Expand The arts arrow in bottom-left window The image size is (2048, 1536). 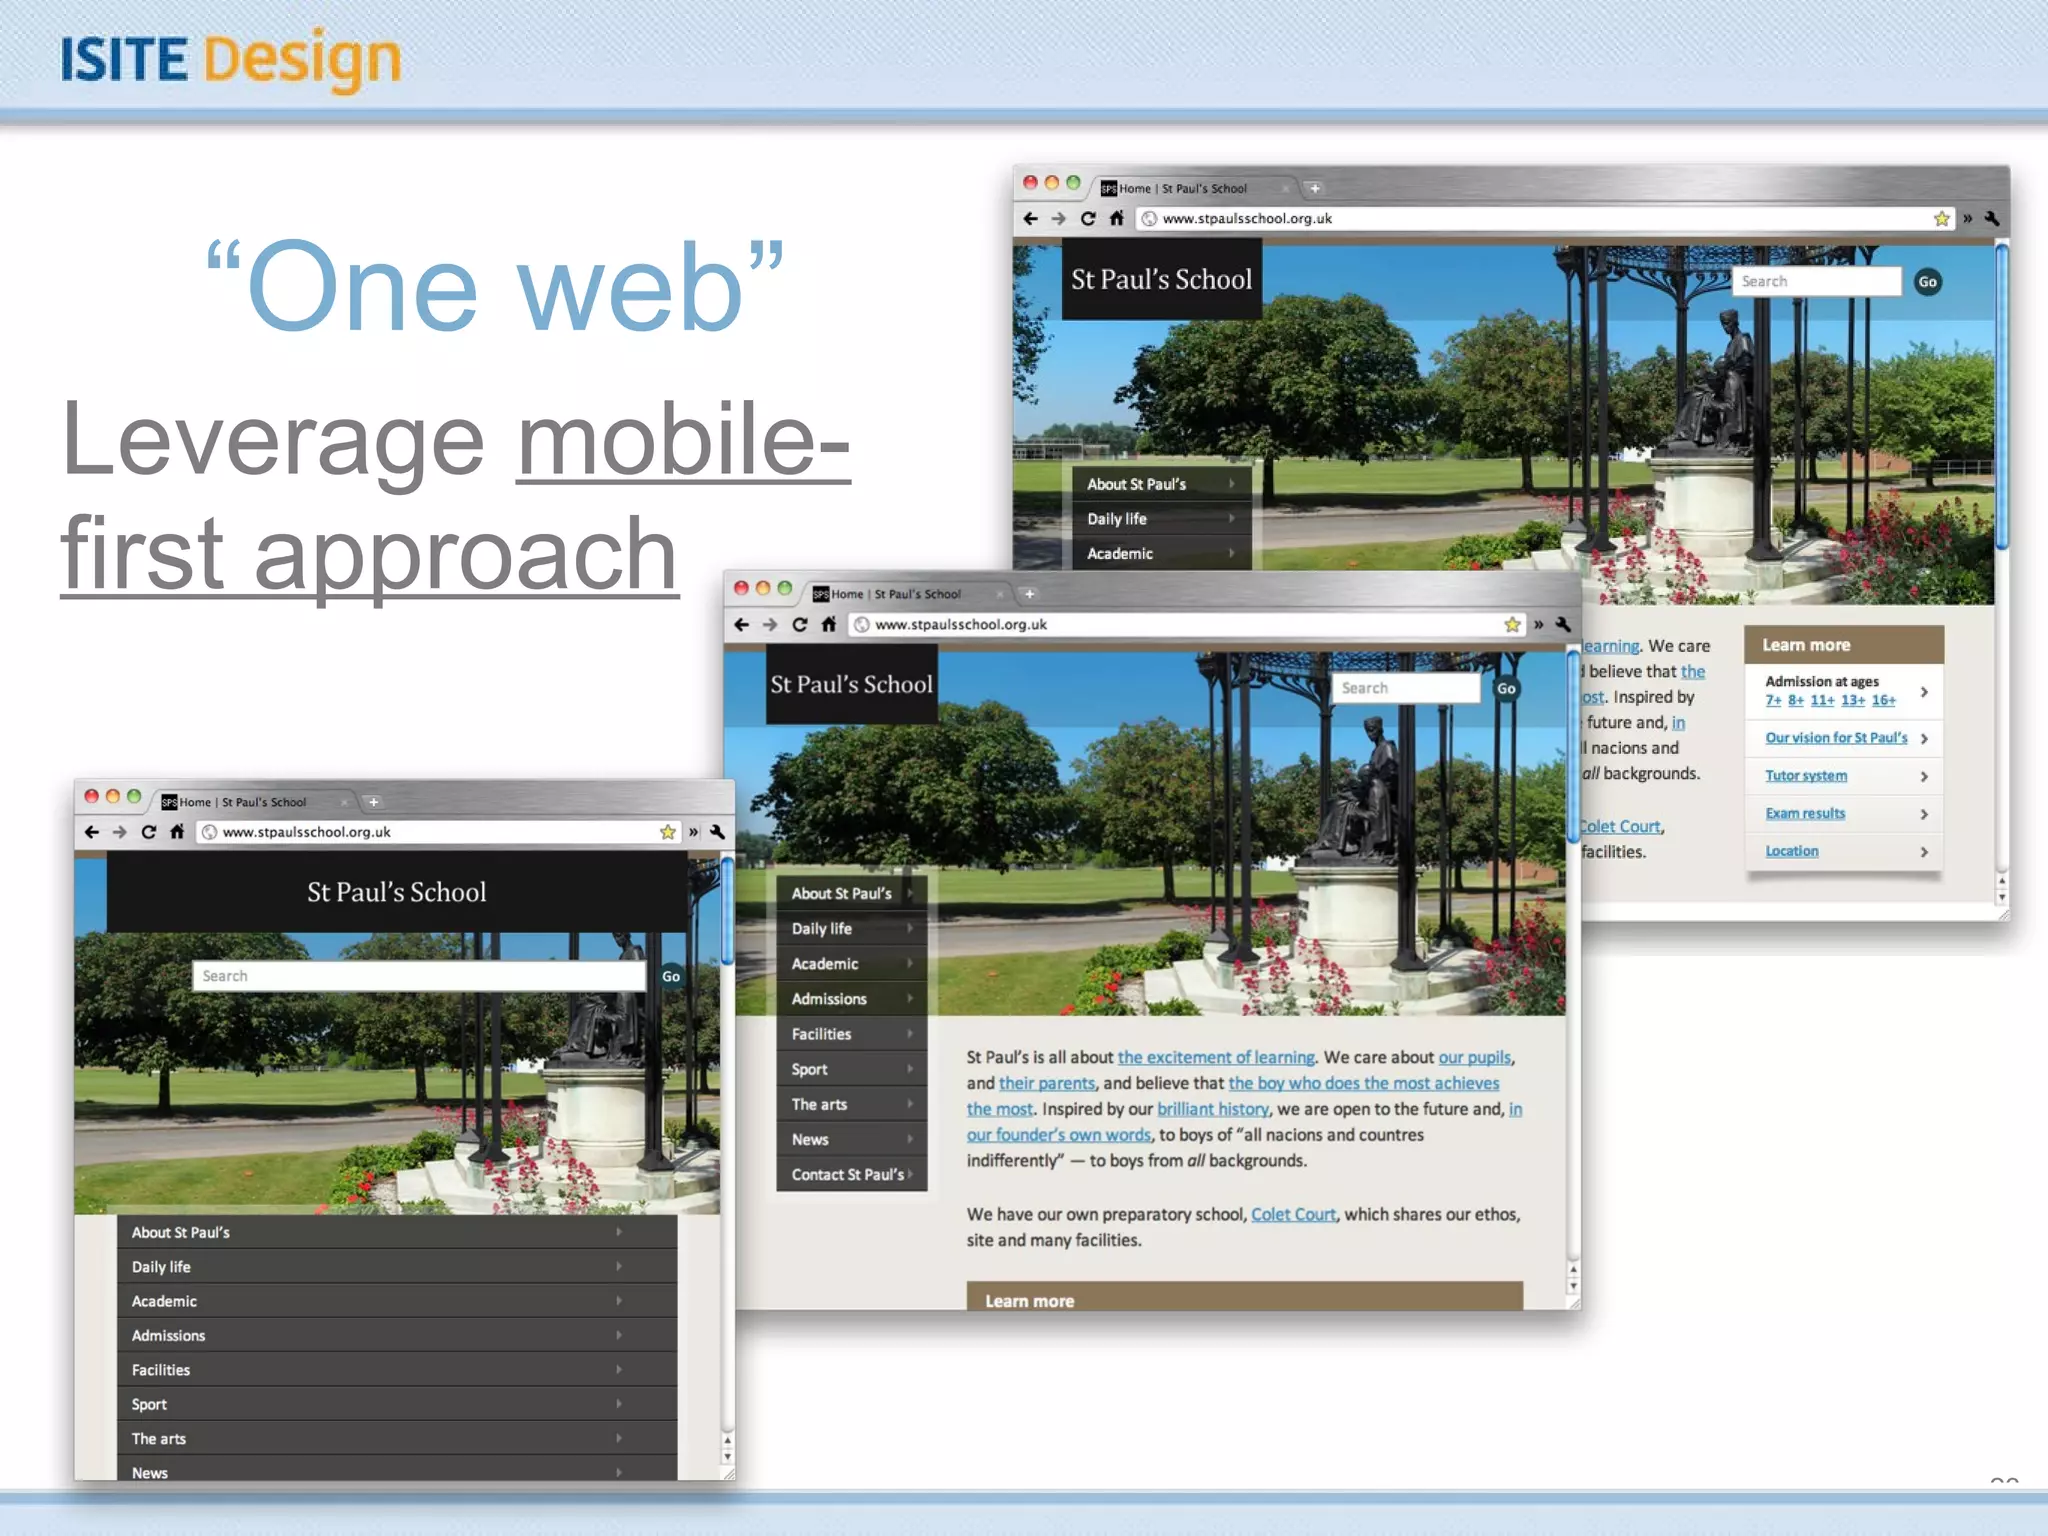619,1438
